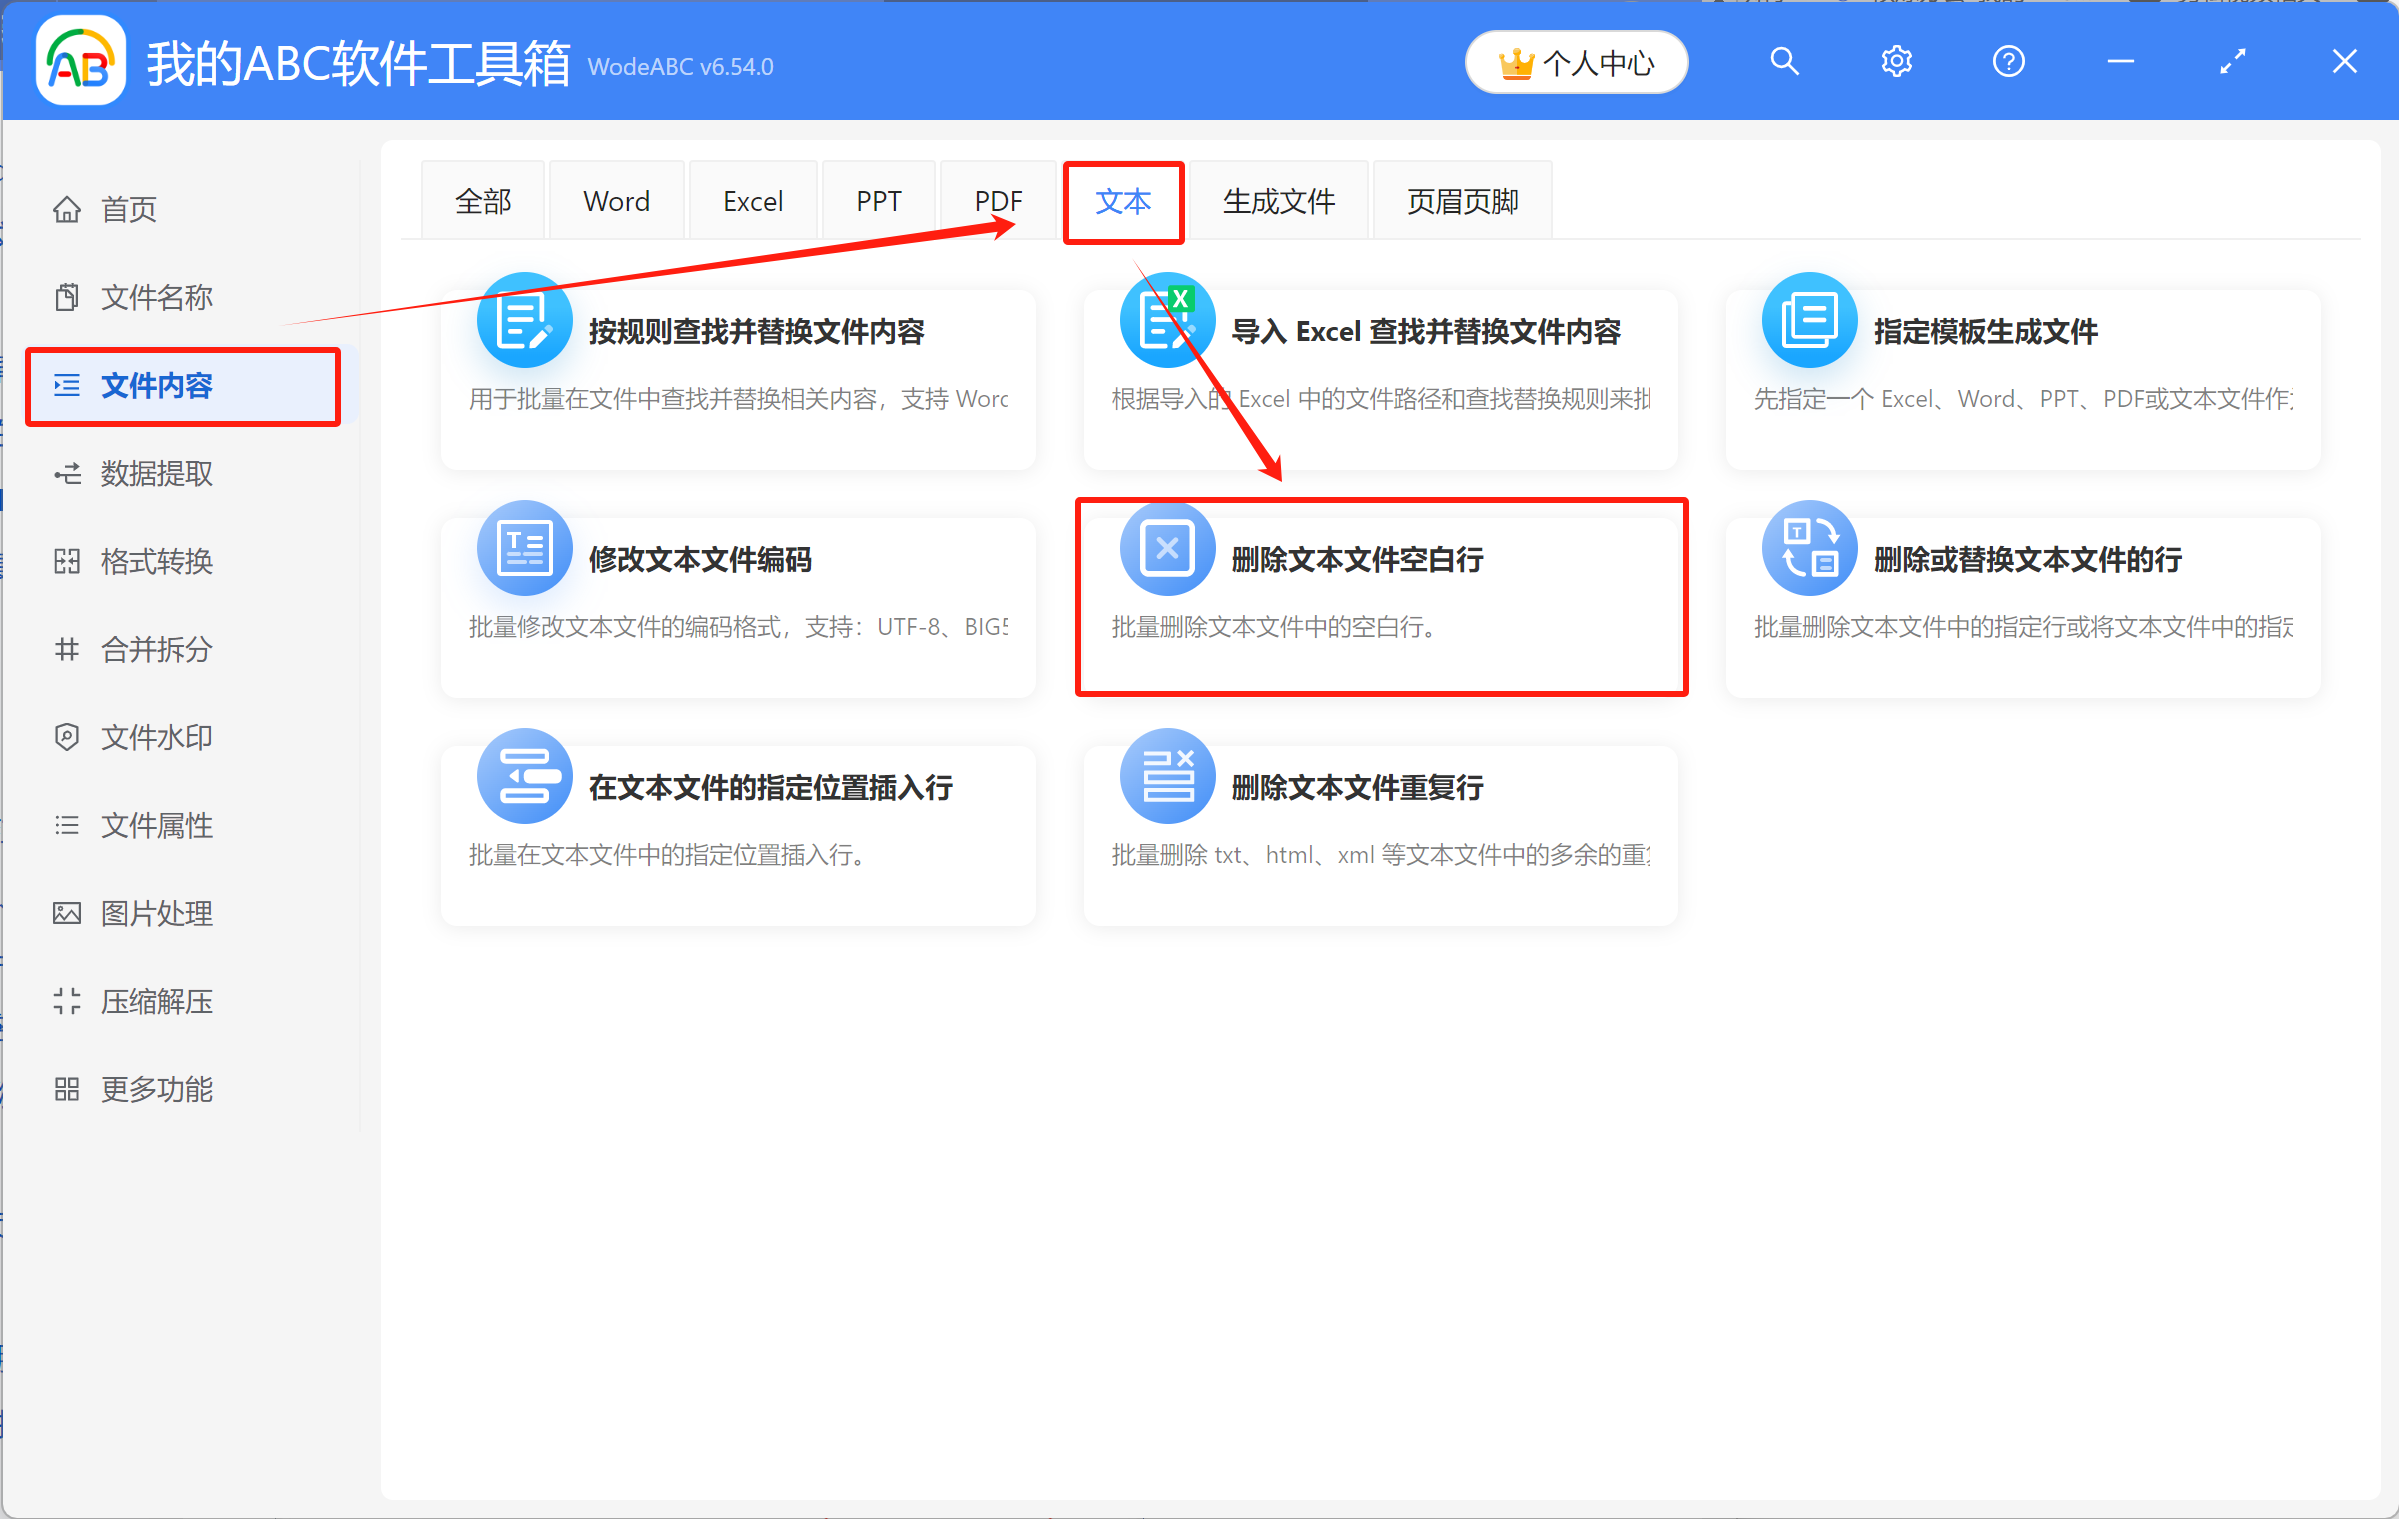Click the help question mark icon

click(2008, 61)
